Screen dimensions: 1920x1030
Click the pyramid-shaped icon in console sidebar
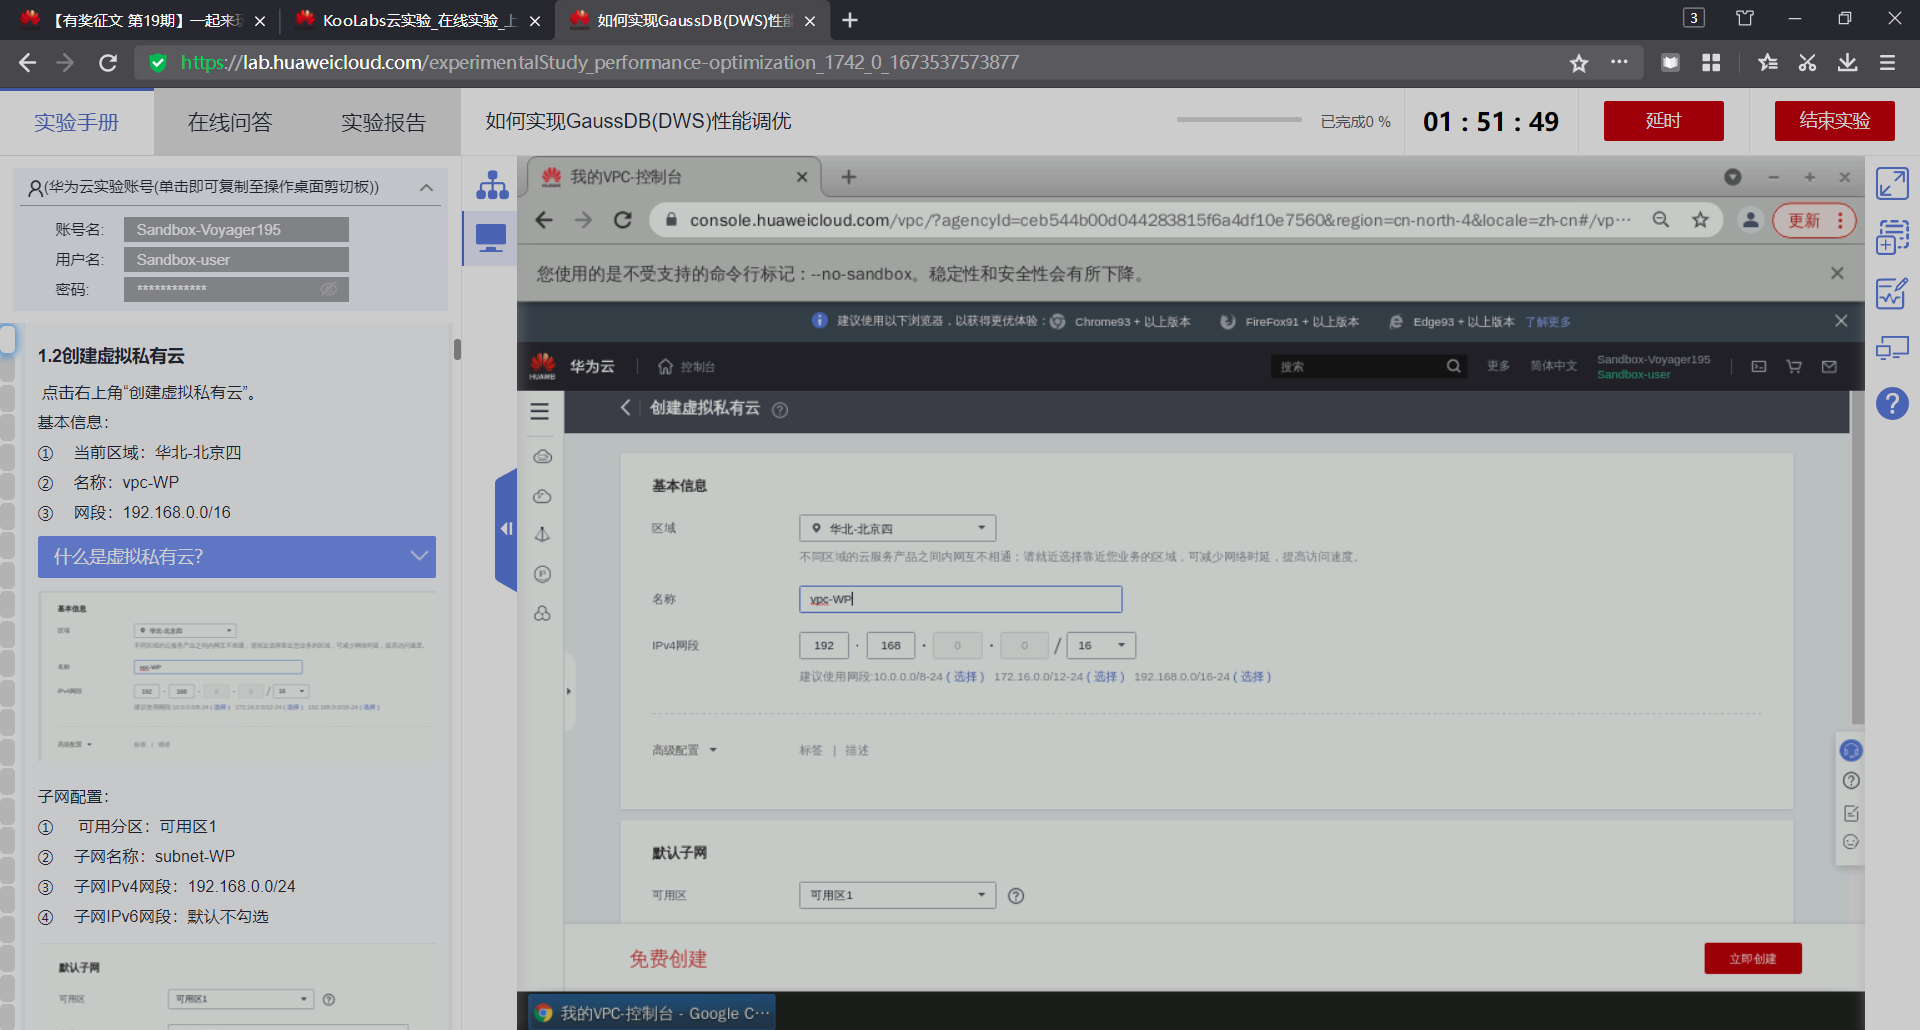coord(543,535)
